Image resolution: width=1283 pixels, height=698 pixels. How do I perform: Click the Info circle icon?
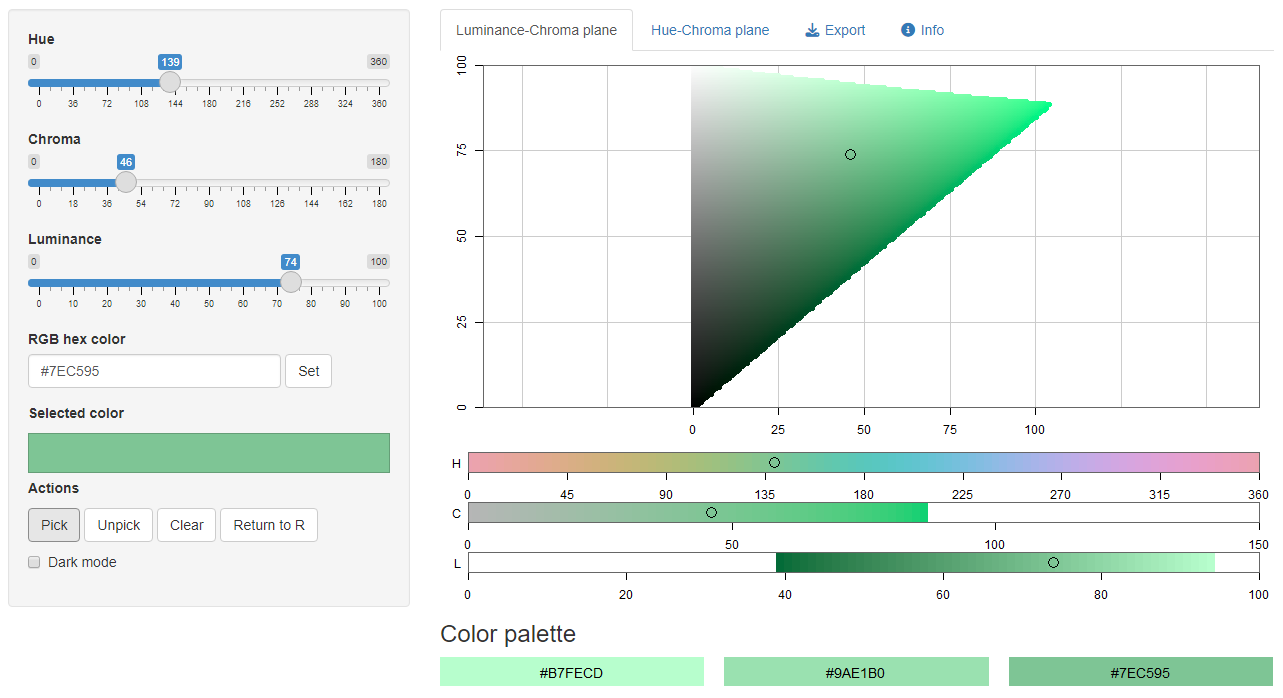pos(908,30)
